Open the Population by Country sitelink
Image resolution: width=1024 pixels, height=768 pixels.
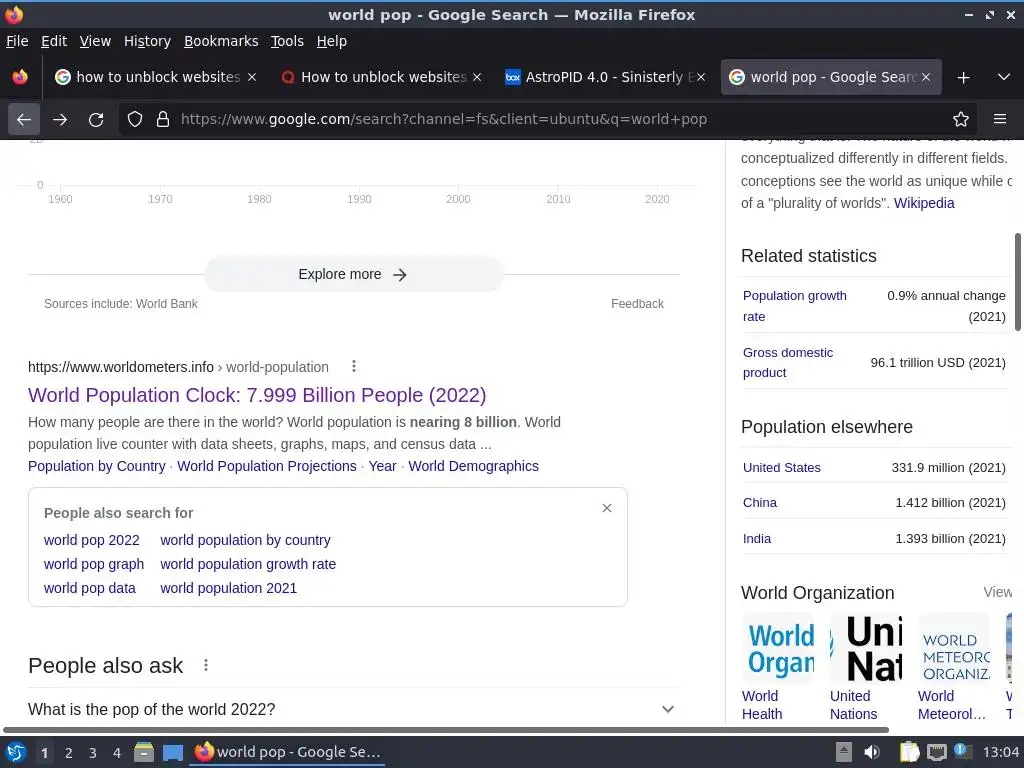click(97, 466)
